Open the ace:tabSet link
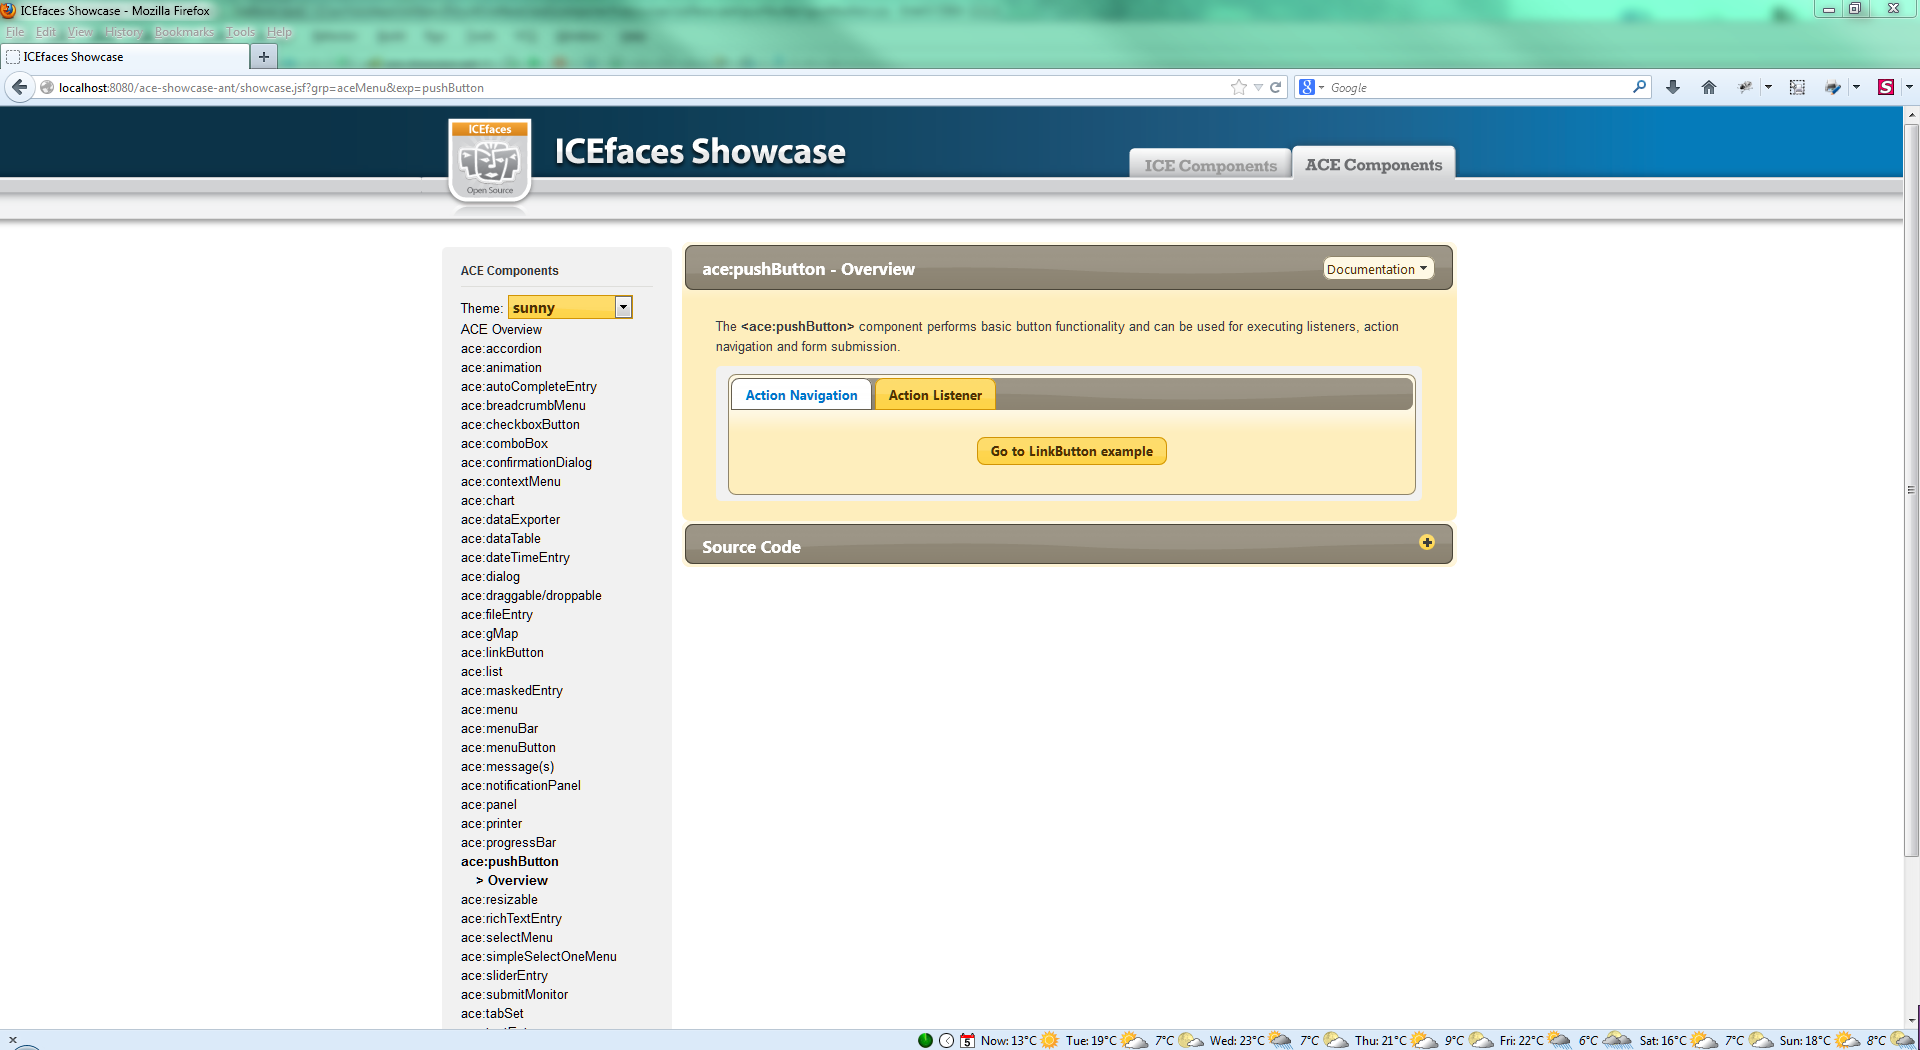This screenshot has width=1920, height=1050. point(492,1013)
